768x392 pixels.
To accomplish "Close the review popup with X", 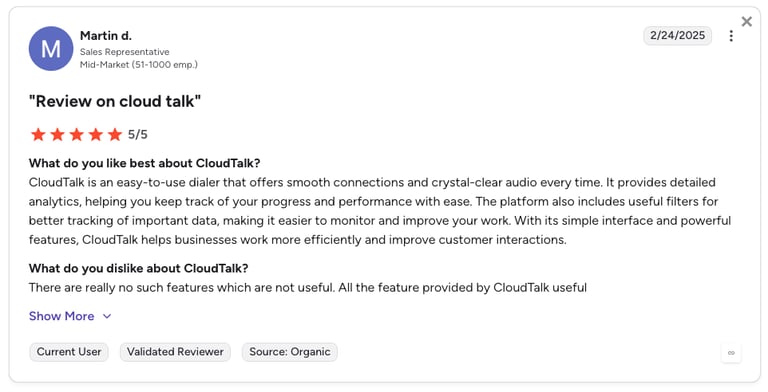I will 746,22.
